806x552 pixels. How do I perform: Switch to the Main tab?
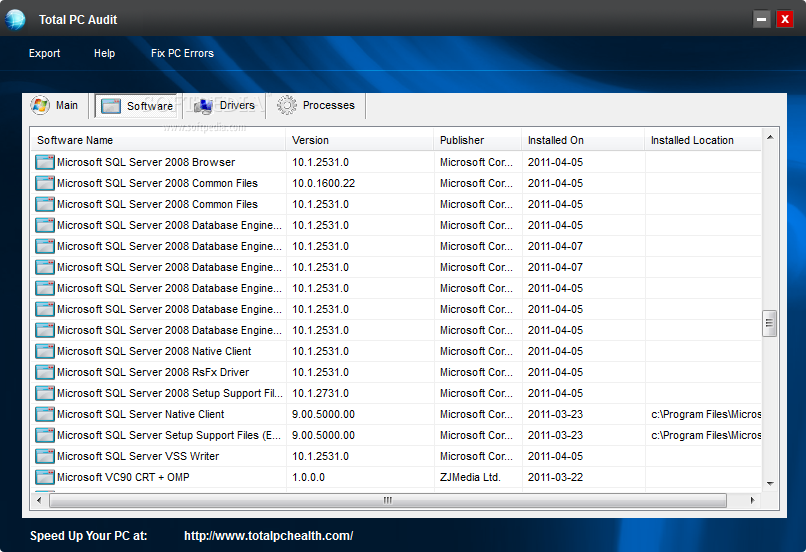(55, 105)
